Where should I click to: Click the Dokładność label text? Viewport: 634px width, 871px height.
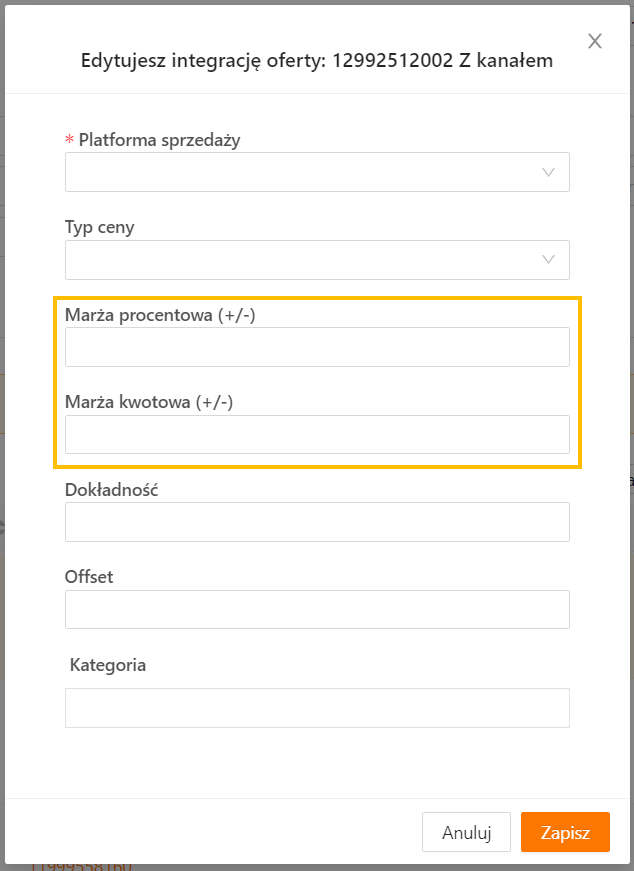112,490
